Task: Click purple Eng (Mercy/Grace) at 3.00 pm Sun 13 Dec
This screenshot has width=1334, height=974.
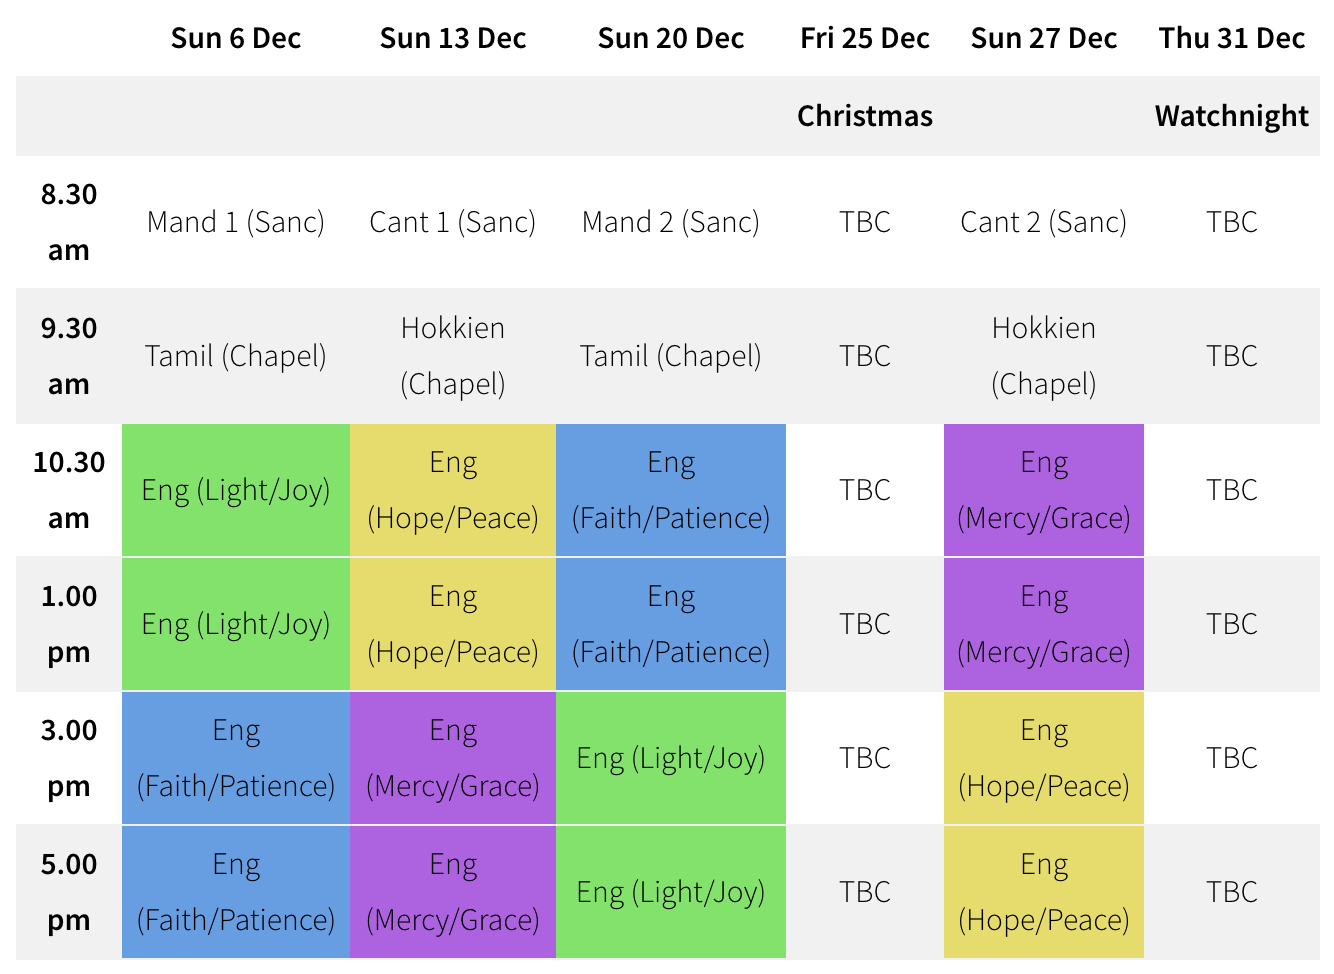Action: [x=453, y=758]
